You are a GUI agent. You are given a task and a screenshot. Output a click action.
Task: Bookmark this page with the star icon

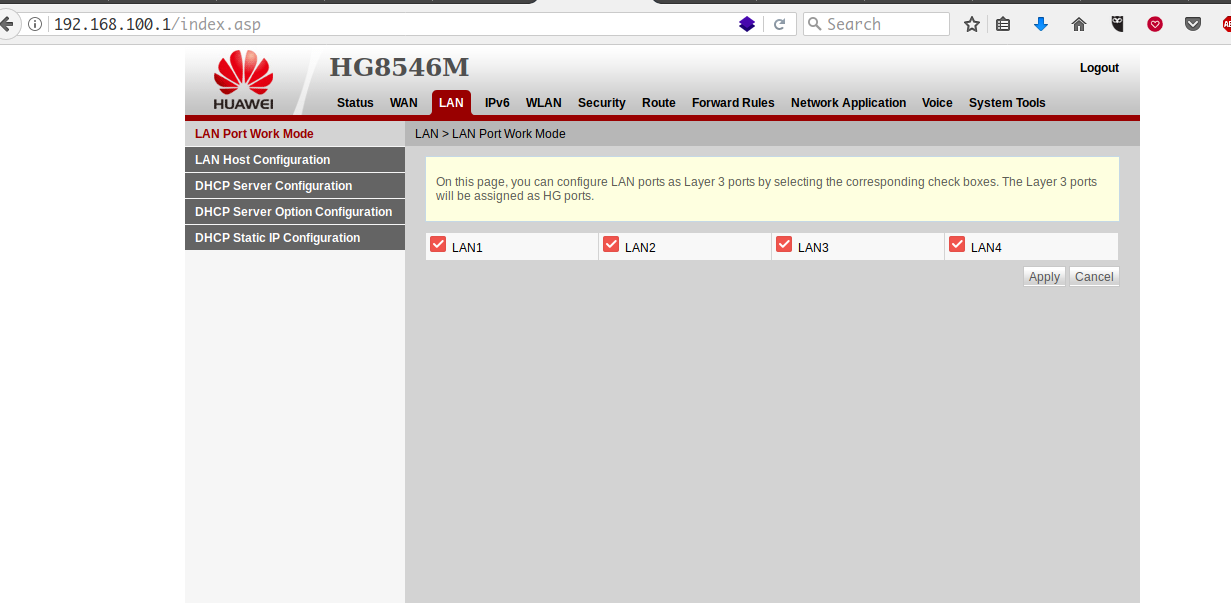coord(971,24)
